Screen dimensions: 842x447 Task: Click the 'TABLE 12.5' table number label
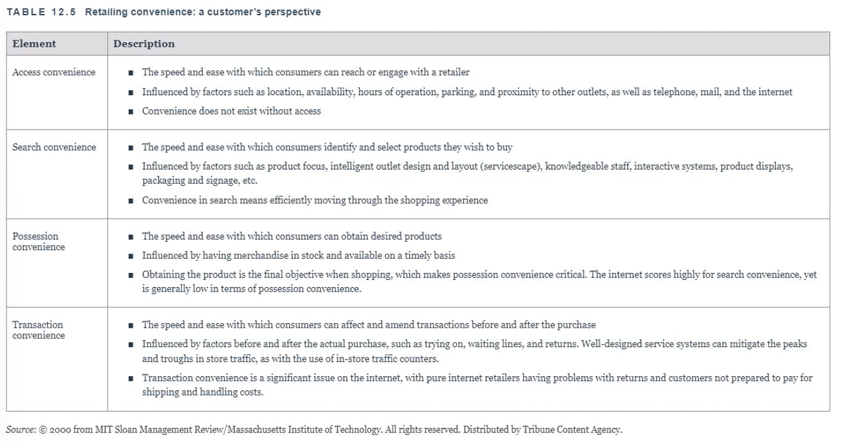[41, 12]
